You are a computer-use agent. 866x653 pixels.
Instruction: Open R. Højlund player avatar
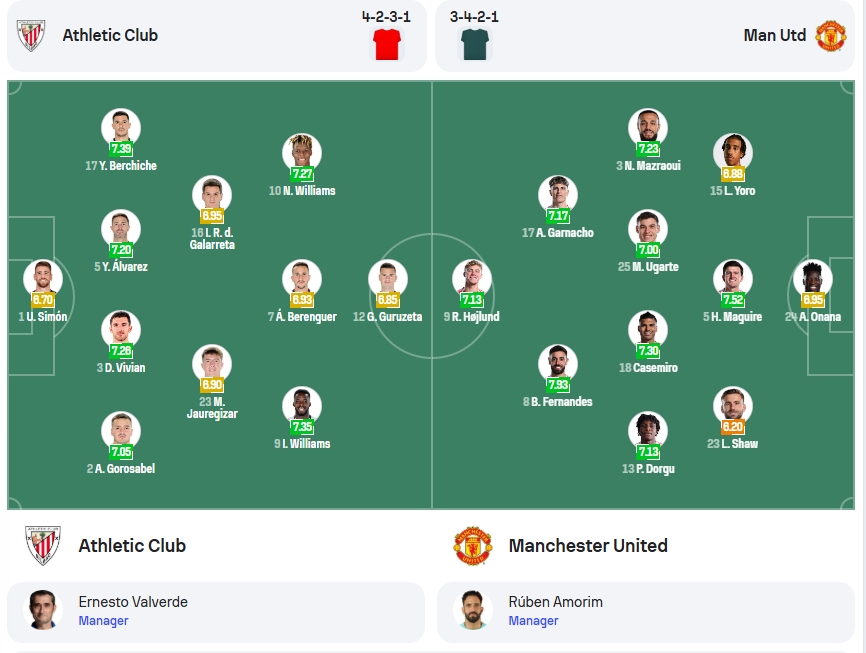(472, 279)
